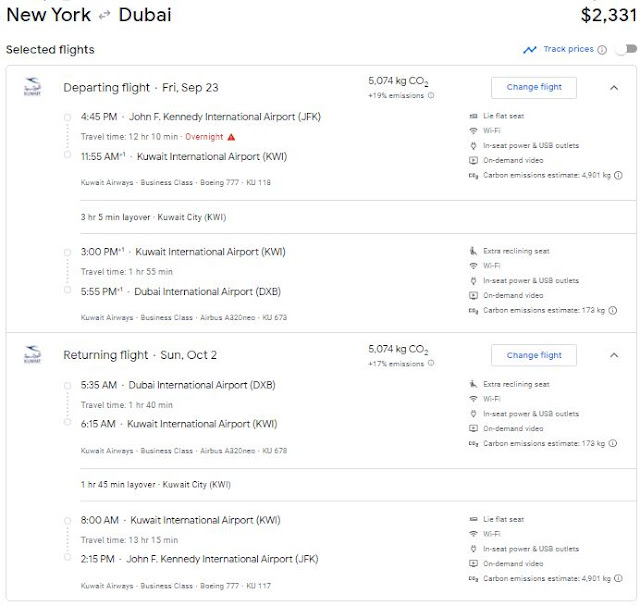This screenshot has height=606, width=640.
Task: Click the 3 hr 5 min layover row
Action: tap(153, 218)
